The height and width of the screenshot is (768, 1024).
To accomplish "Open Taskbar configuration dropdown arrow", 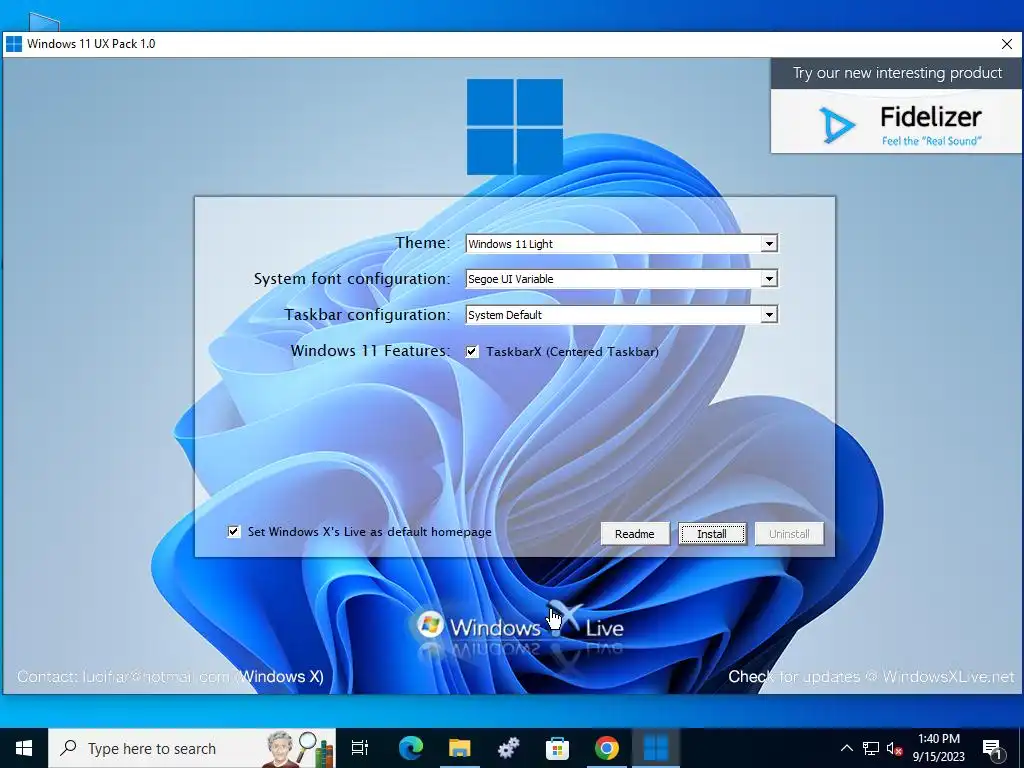I will point(769,315).
